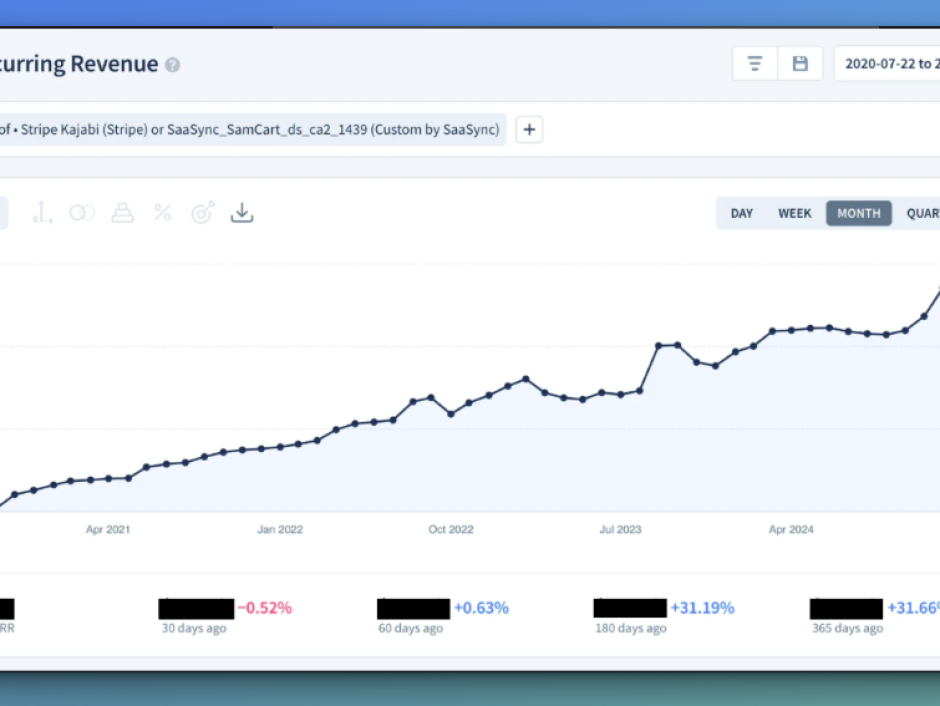Click the percent sign chart icon
Viewport: 940px width, 706px height.
point(162,213)
